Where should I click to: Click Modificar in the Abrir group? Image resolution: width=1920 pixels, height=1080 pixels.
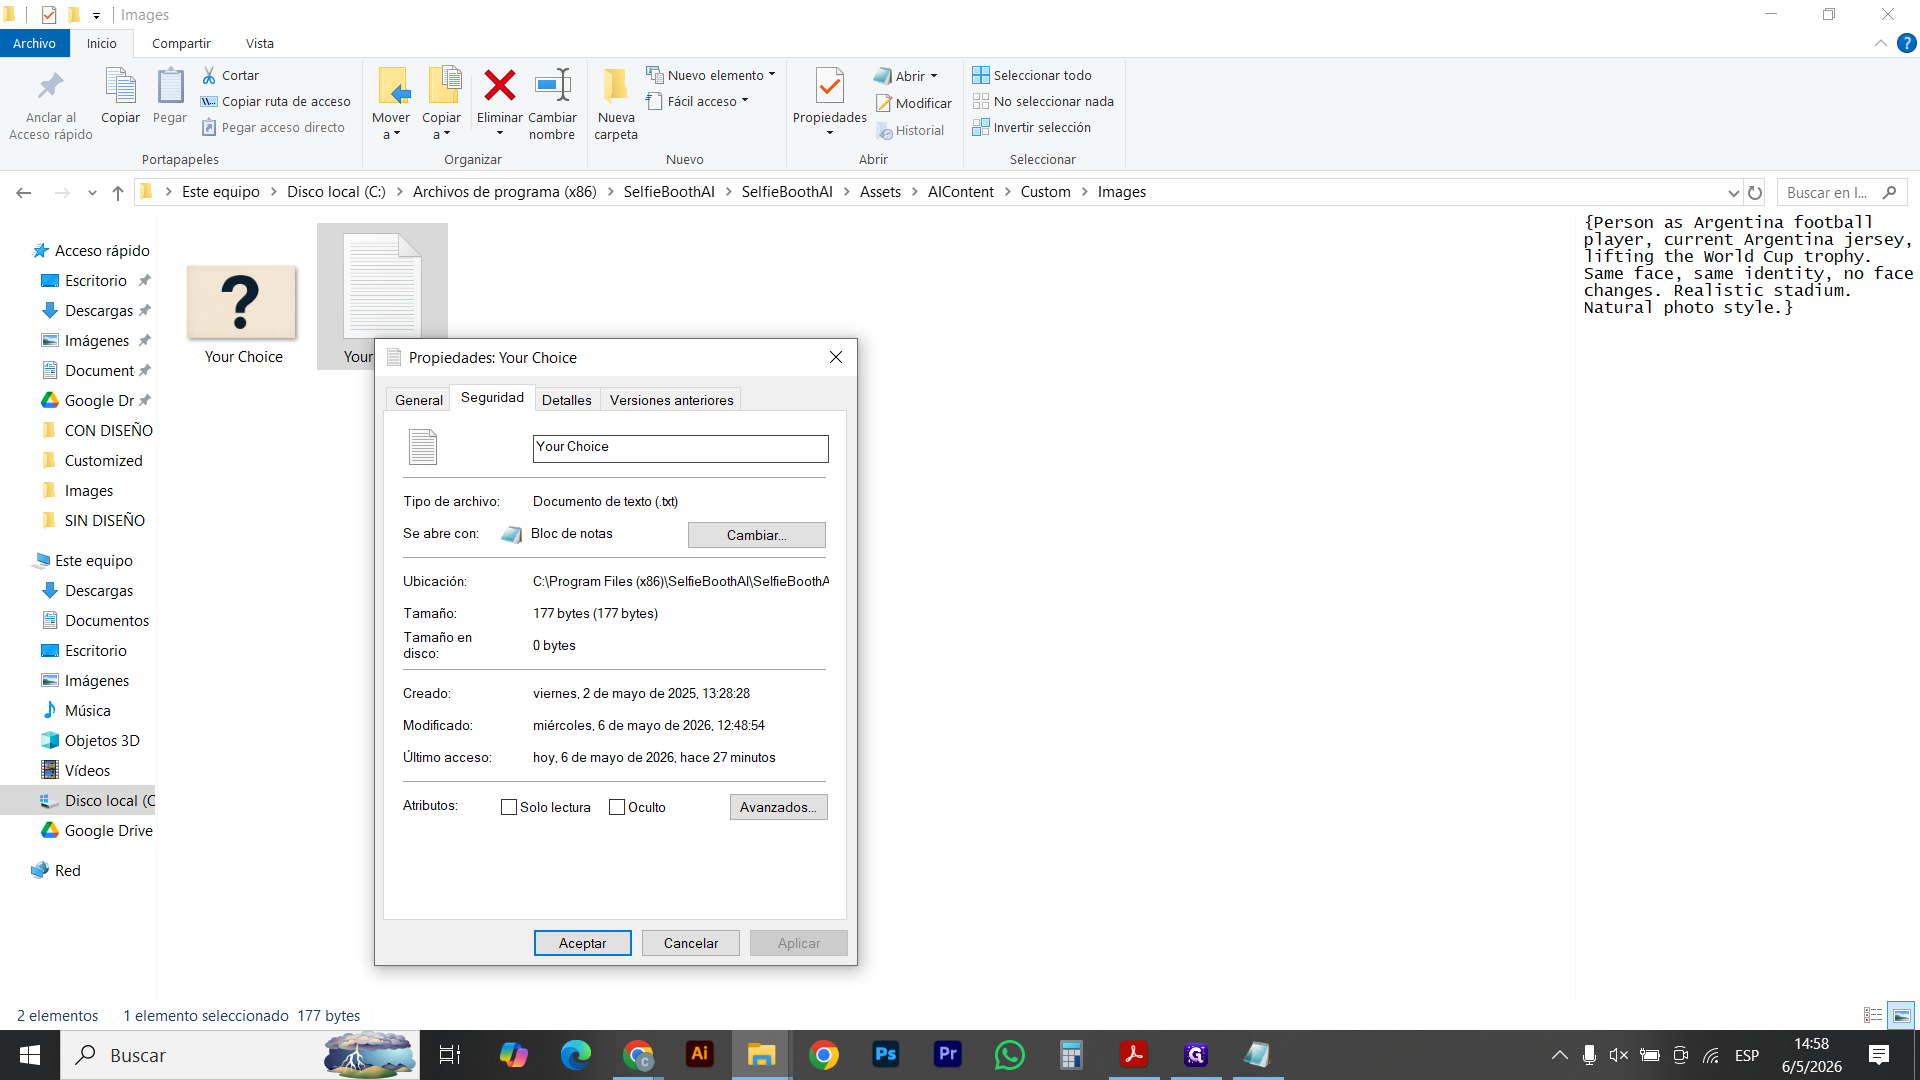(914, 103)
